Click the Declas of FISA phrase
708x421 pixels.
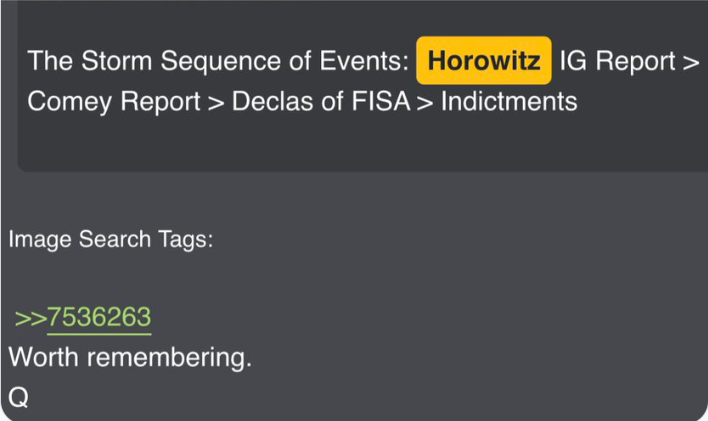(x=321, y=101)
